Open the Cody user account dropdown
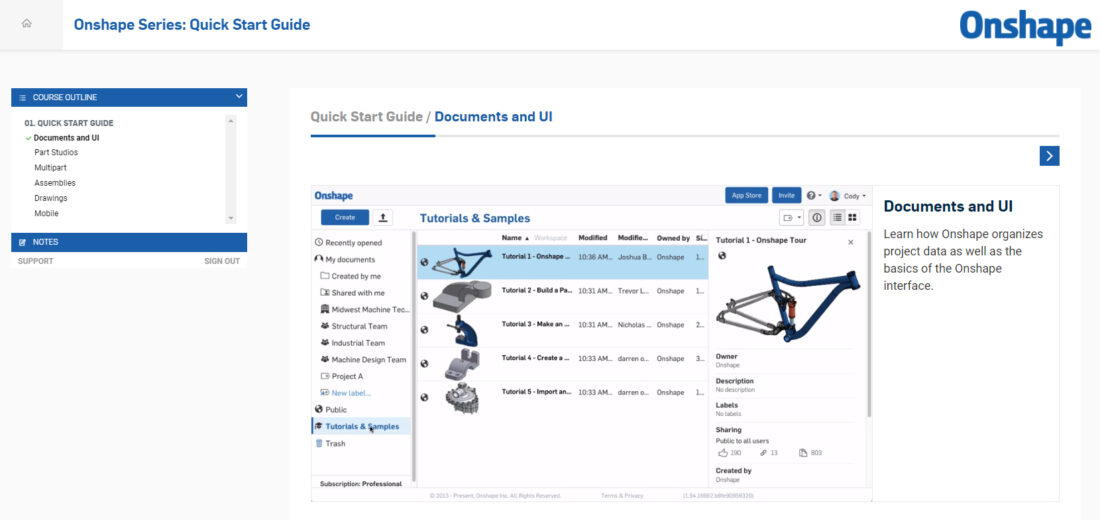The width and height of the screenshot is (1100, 520). point(849,196)
